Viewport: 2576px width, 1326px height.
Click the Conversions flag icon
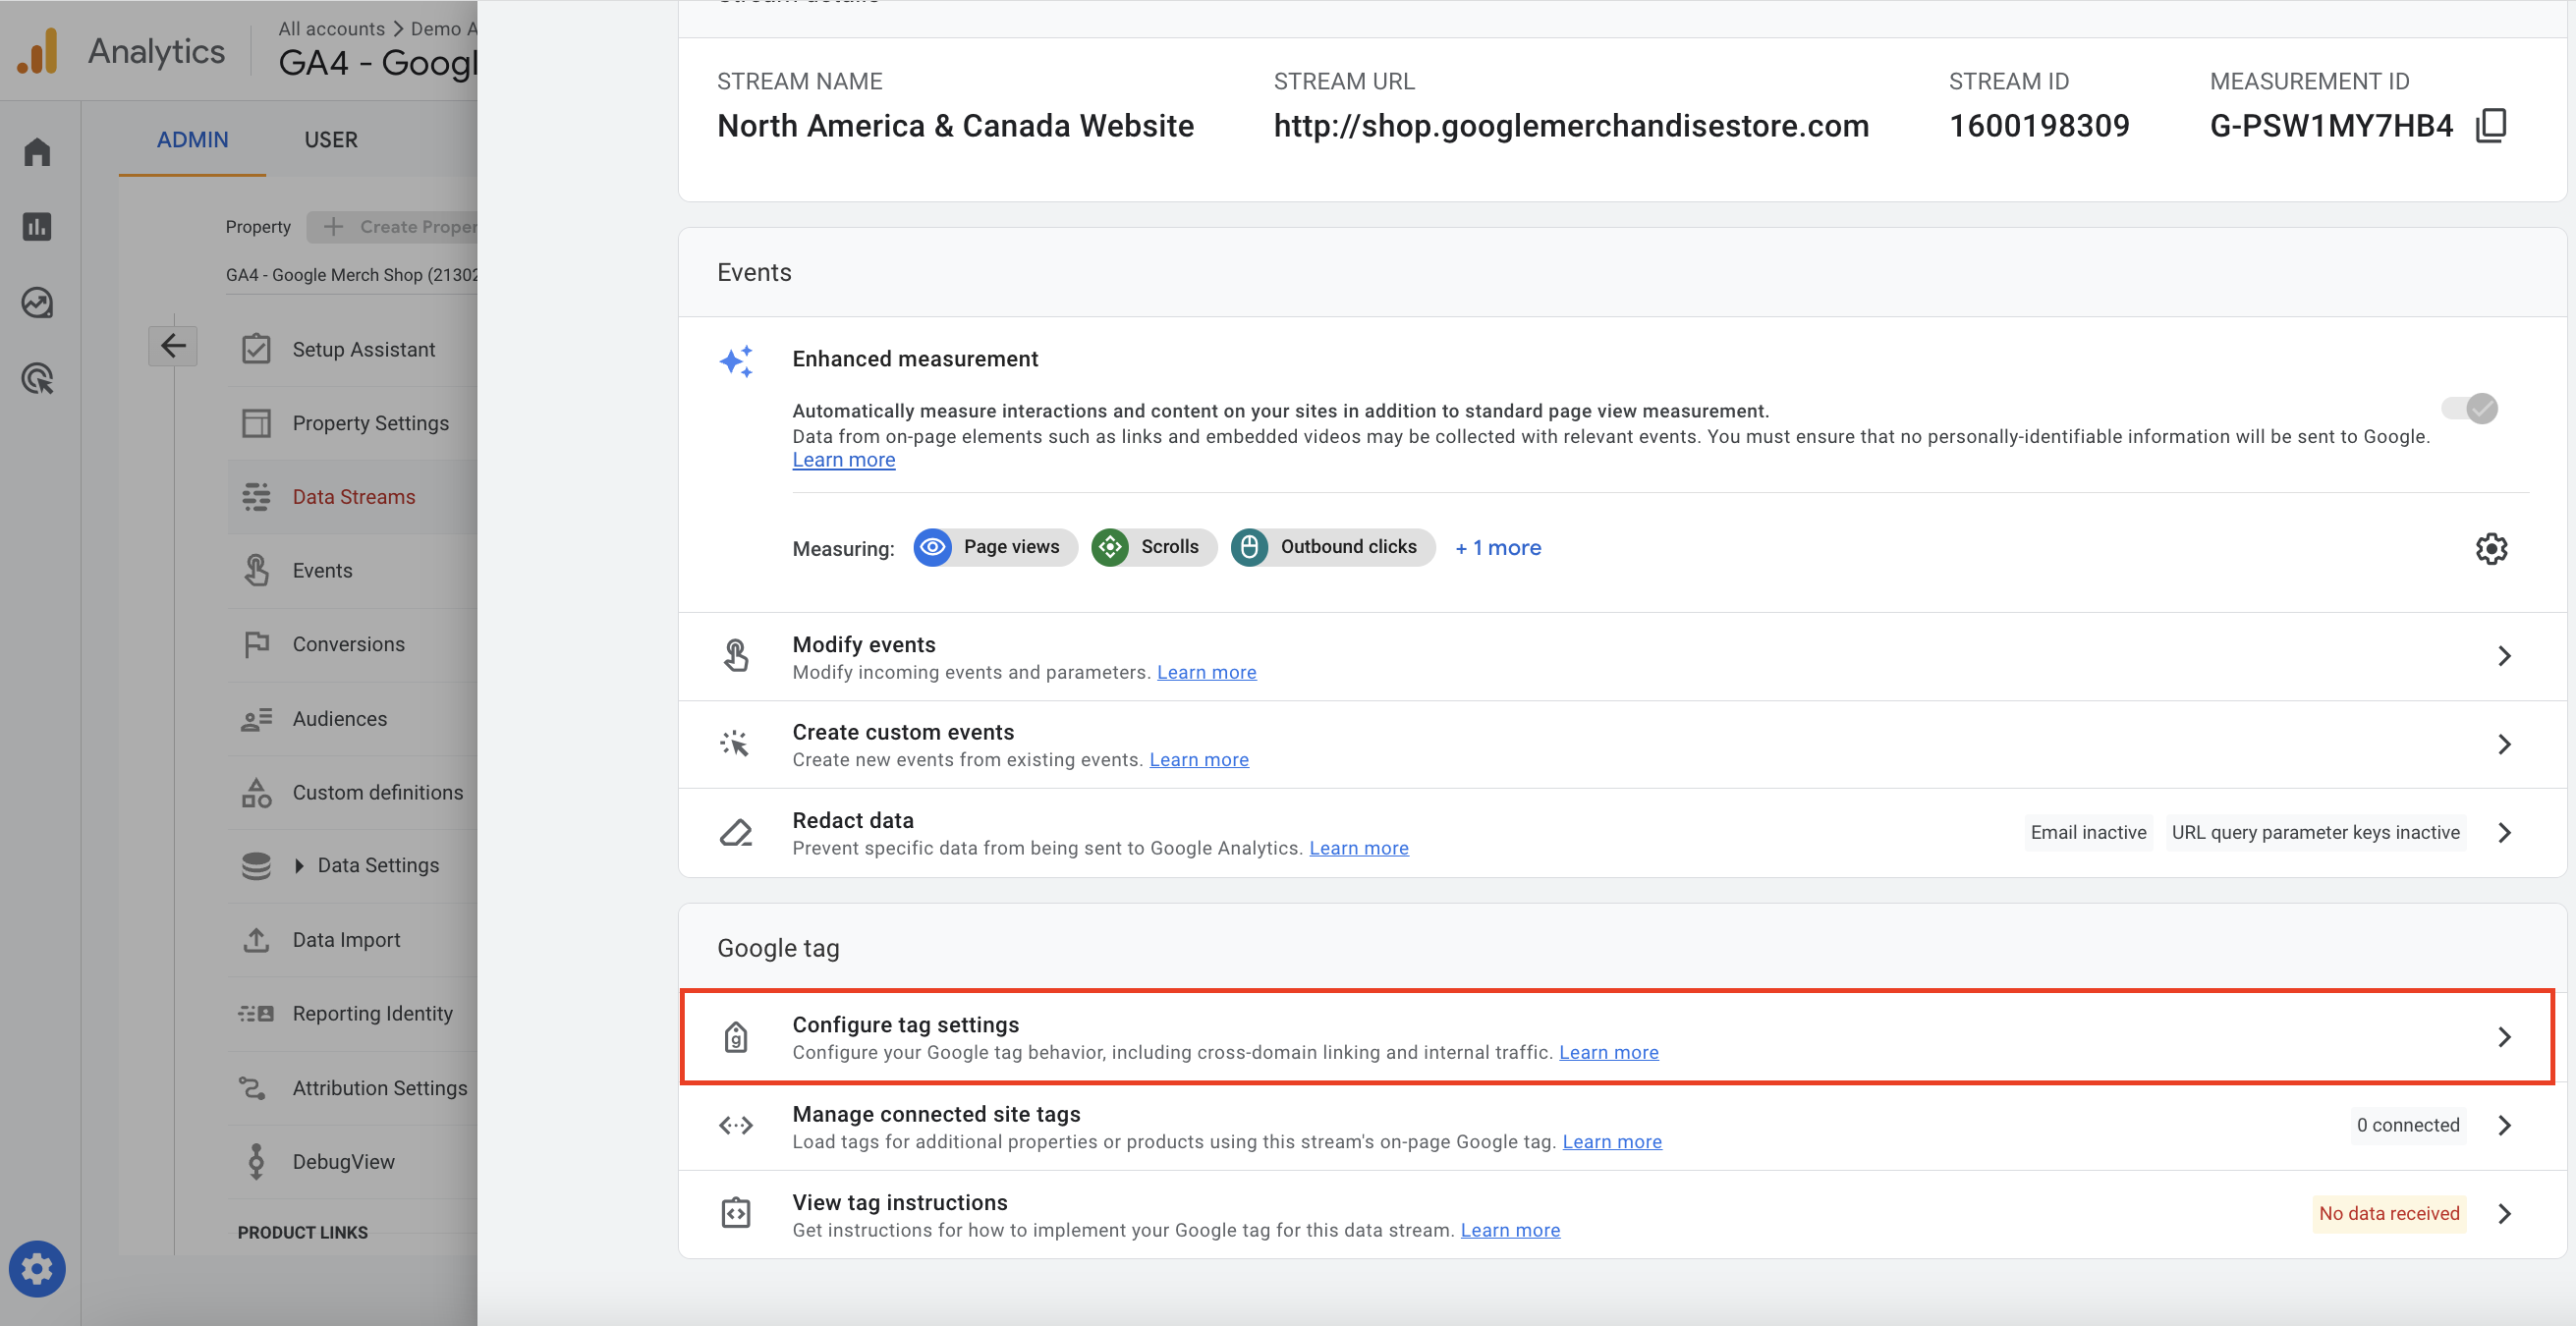256,644
